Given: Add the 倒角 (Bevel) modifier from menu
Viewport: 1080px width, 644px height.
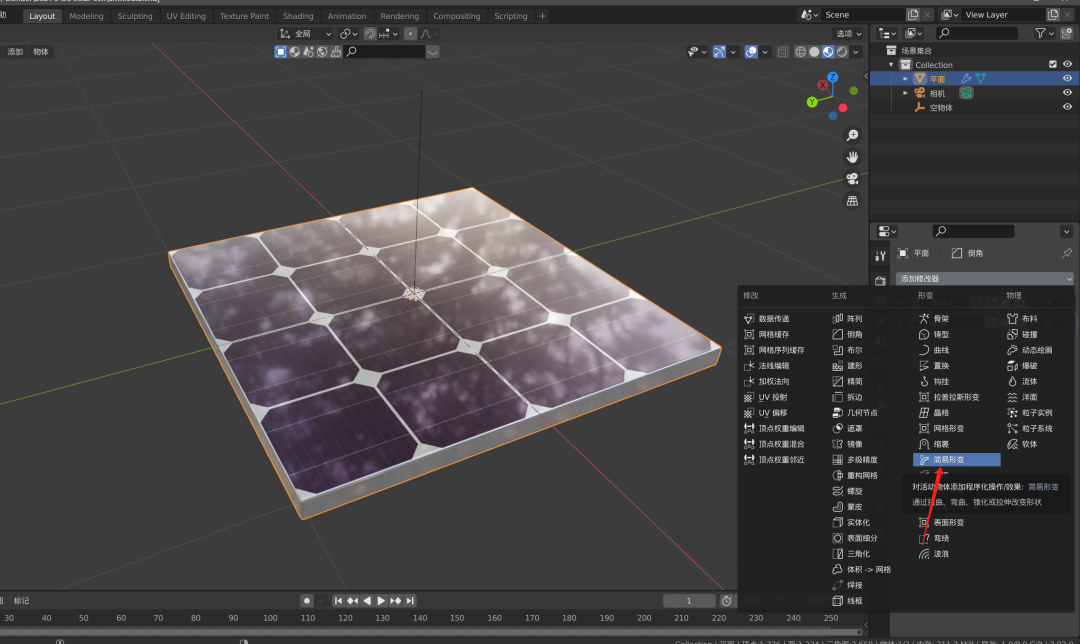Looking at the screenshot, I should [848, 334].
